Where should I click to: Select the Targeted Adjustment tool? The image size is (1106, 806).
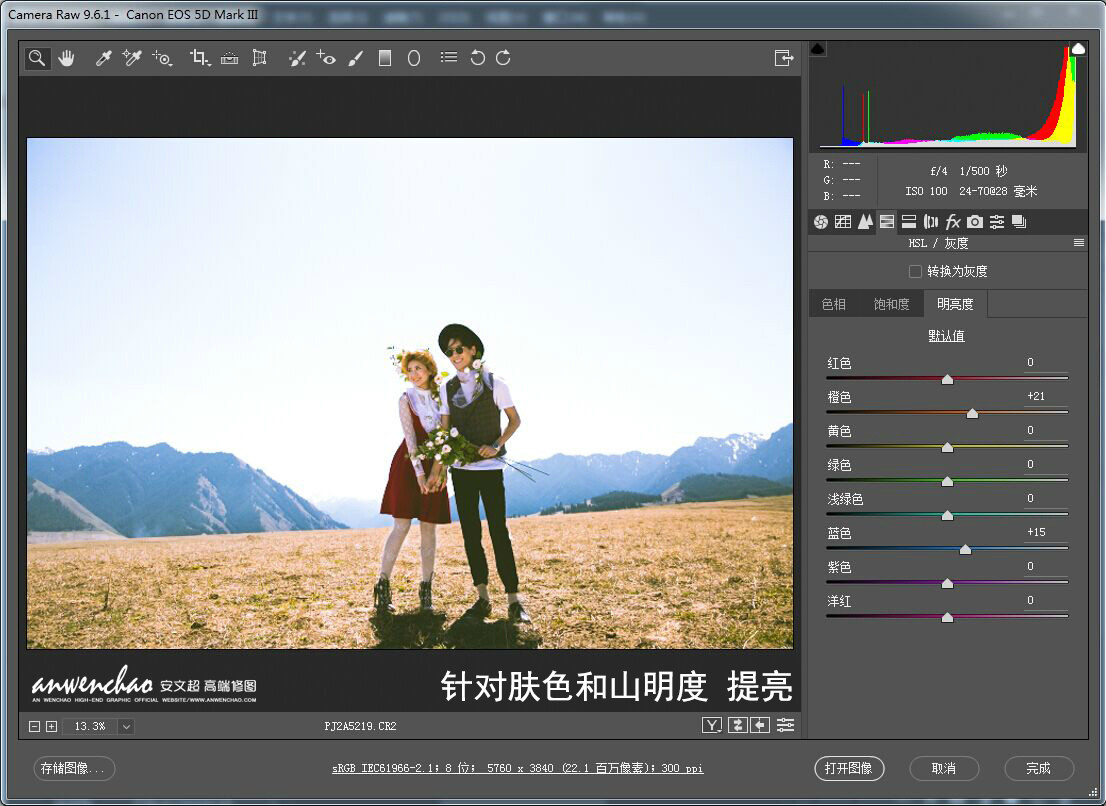pos(162,58)
